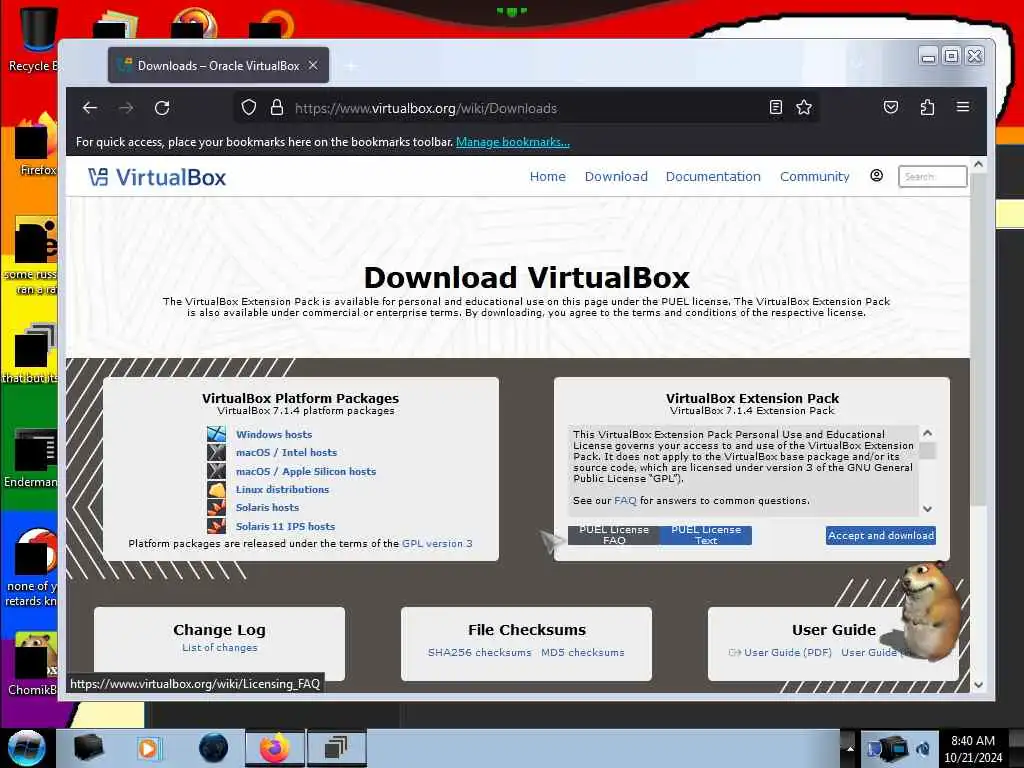Open the Windows Start orb
The width and height of the screenshot is (1024, 768).
(26, 748)
